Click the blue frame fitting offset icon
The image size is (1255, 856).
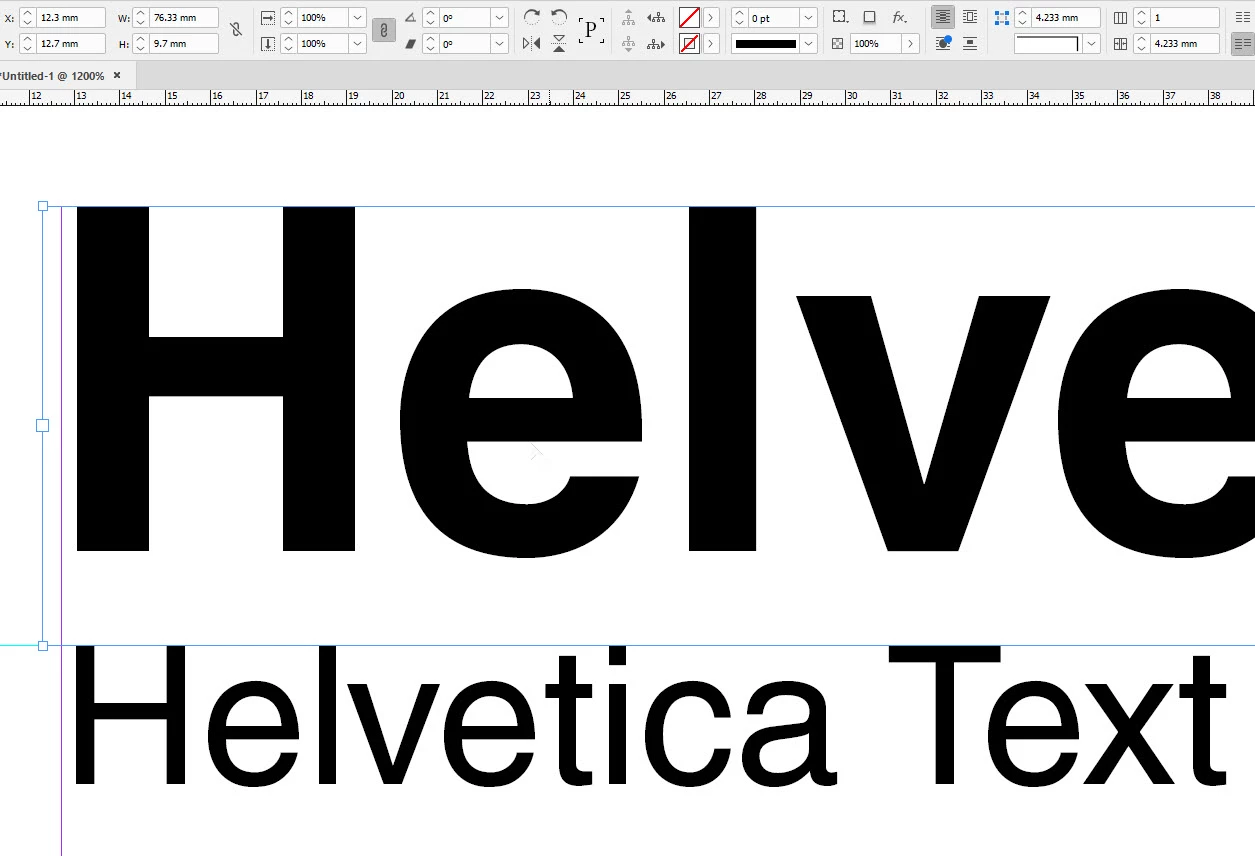pyautogui.click(x=1002, y=17)
